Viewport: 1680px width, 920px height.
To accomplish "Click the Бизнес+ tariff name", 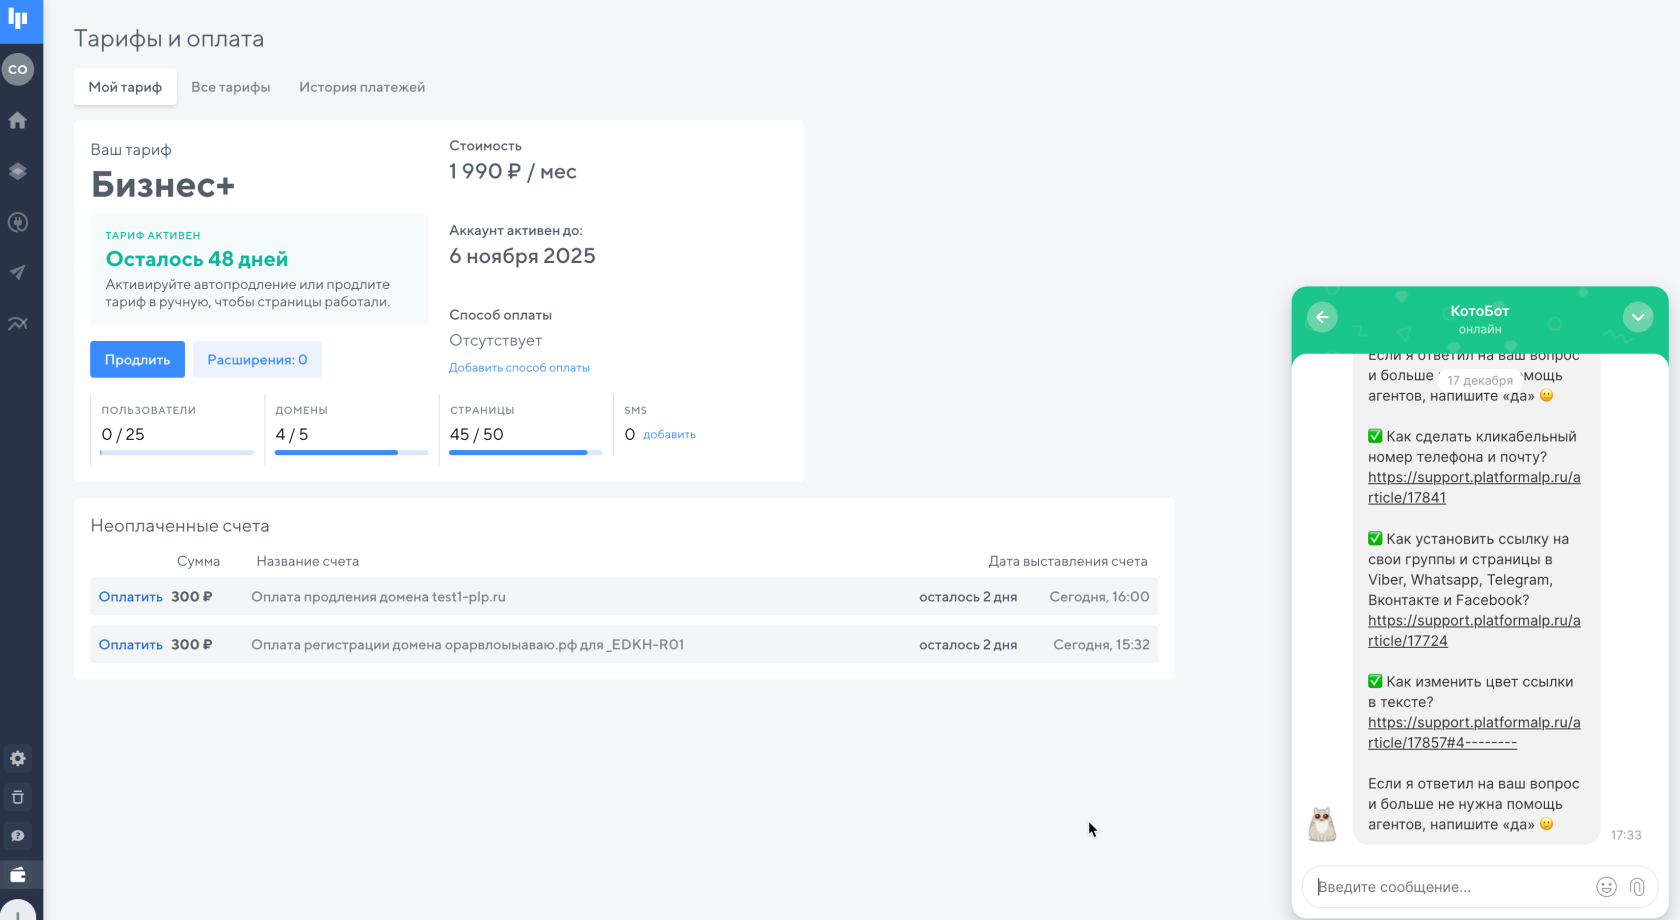I will 163,185.
